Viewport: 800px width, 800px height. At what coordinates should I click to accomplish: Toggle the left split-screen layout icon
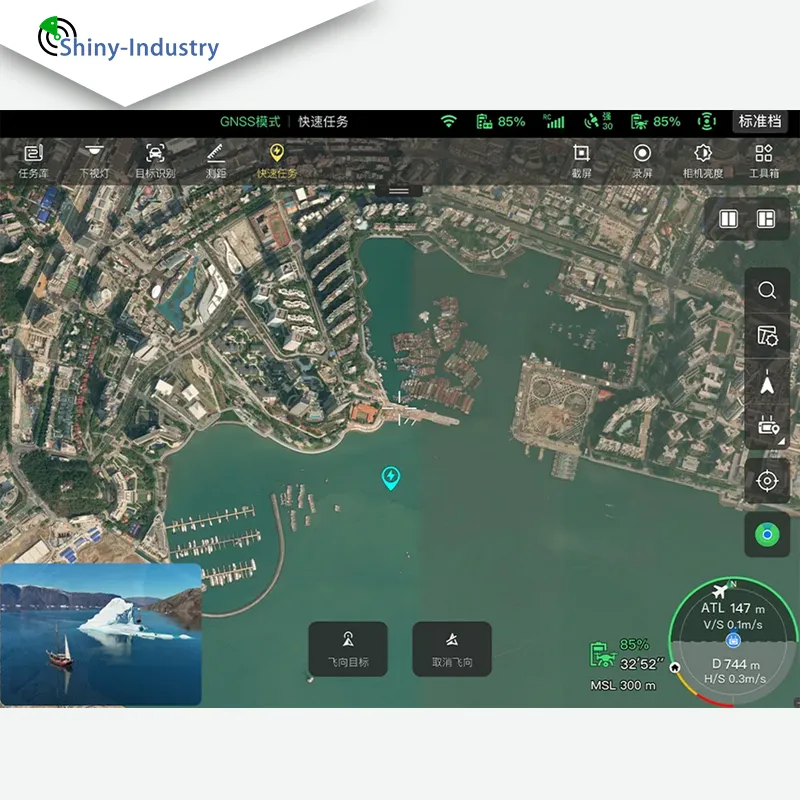coord(729,218)
